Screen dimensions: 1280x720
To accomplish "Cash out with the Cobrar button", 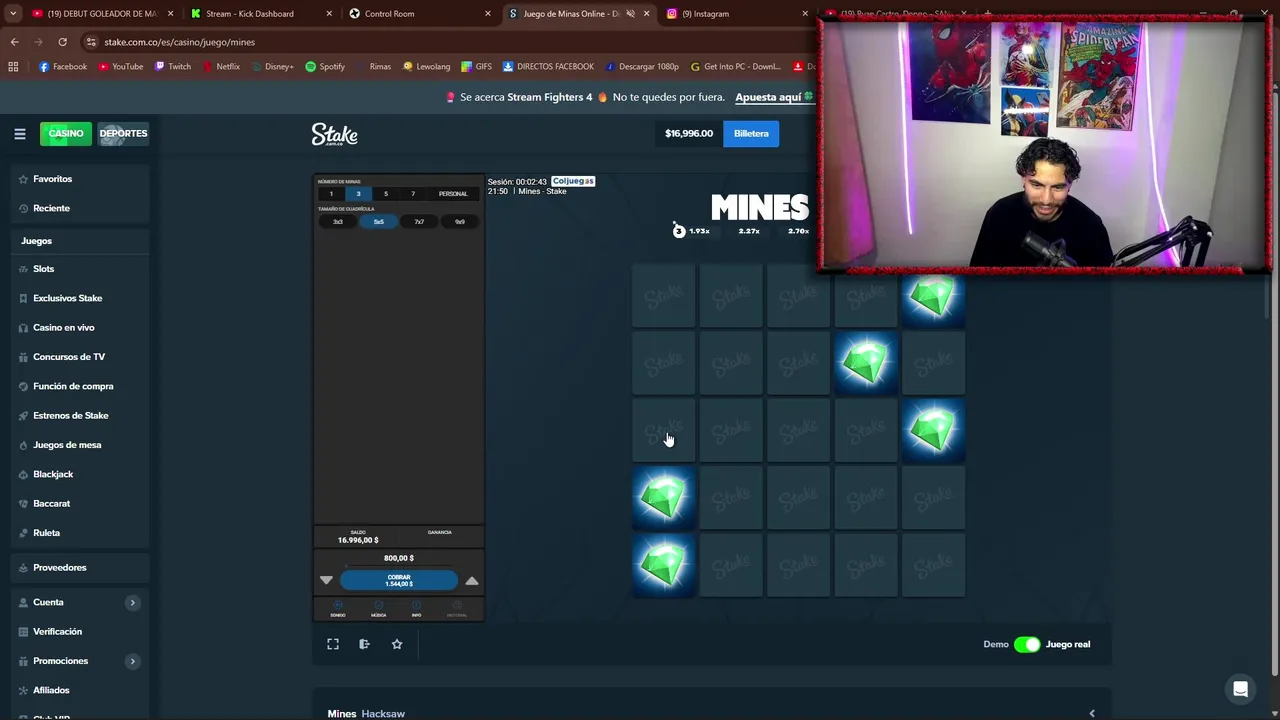I will click(399, 580).
